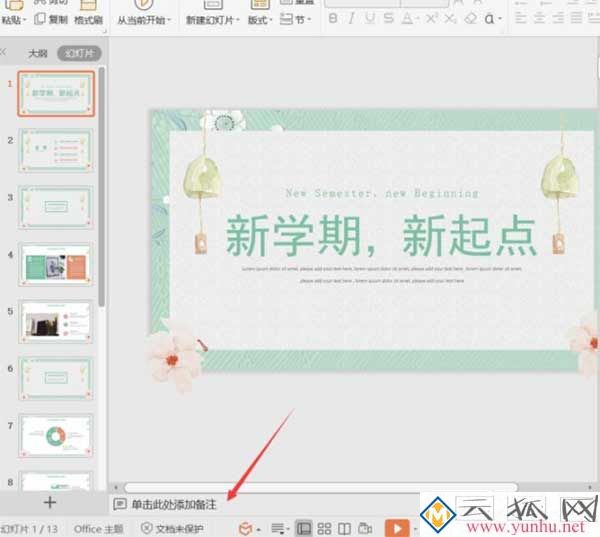Switch to the Outline (大纲) tab
The image size is (600, 537).
click(x=38, y=53)
